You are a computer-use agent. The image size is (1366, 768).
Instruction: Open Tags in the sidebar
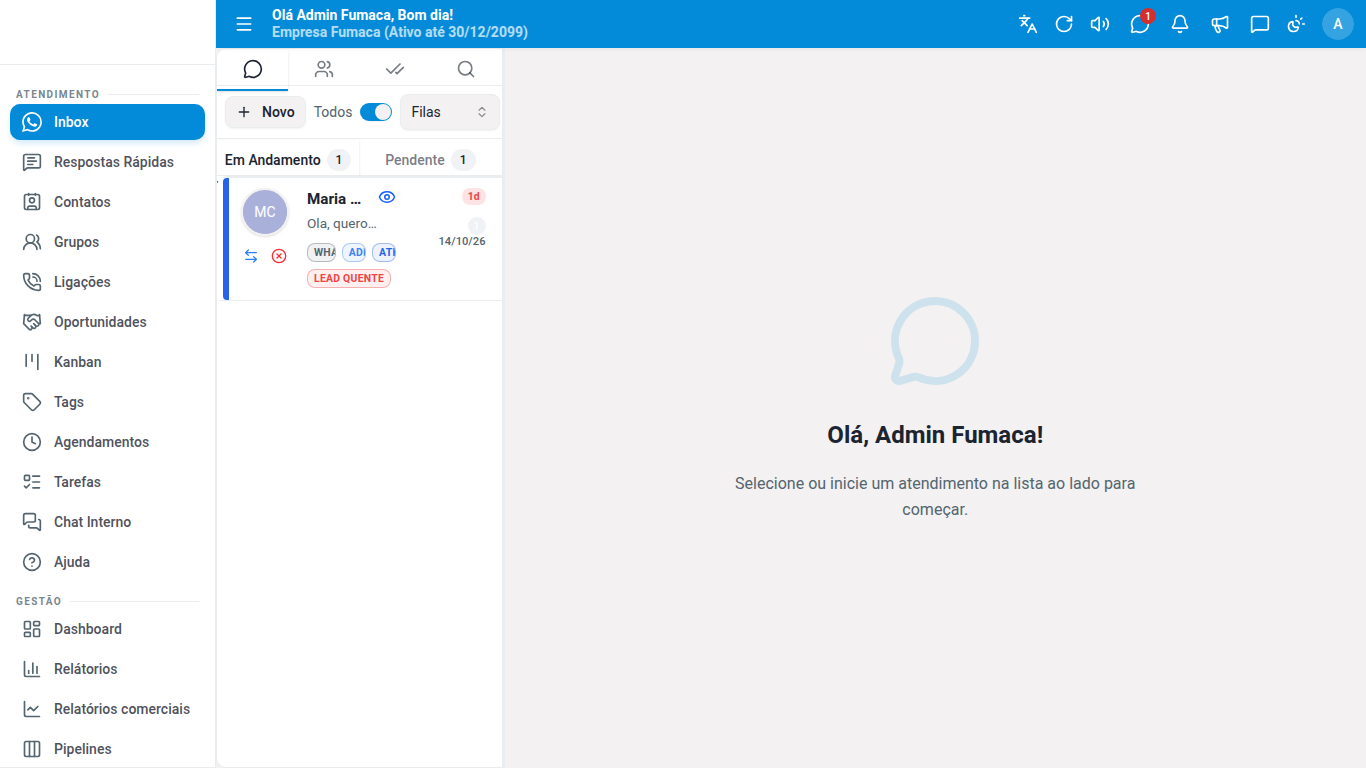(x=108, y=402)
